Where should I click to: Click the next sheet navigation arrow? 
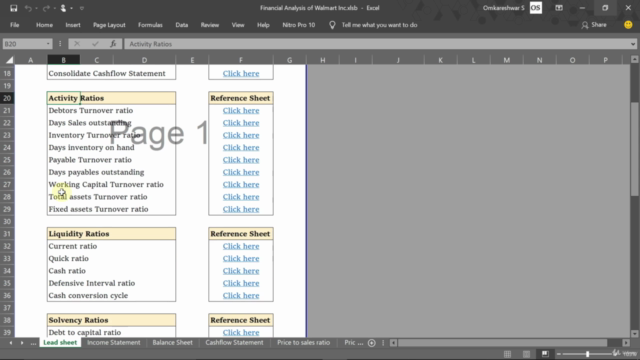[x=22, y=342]
